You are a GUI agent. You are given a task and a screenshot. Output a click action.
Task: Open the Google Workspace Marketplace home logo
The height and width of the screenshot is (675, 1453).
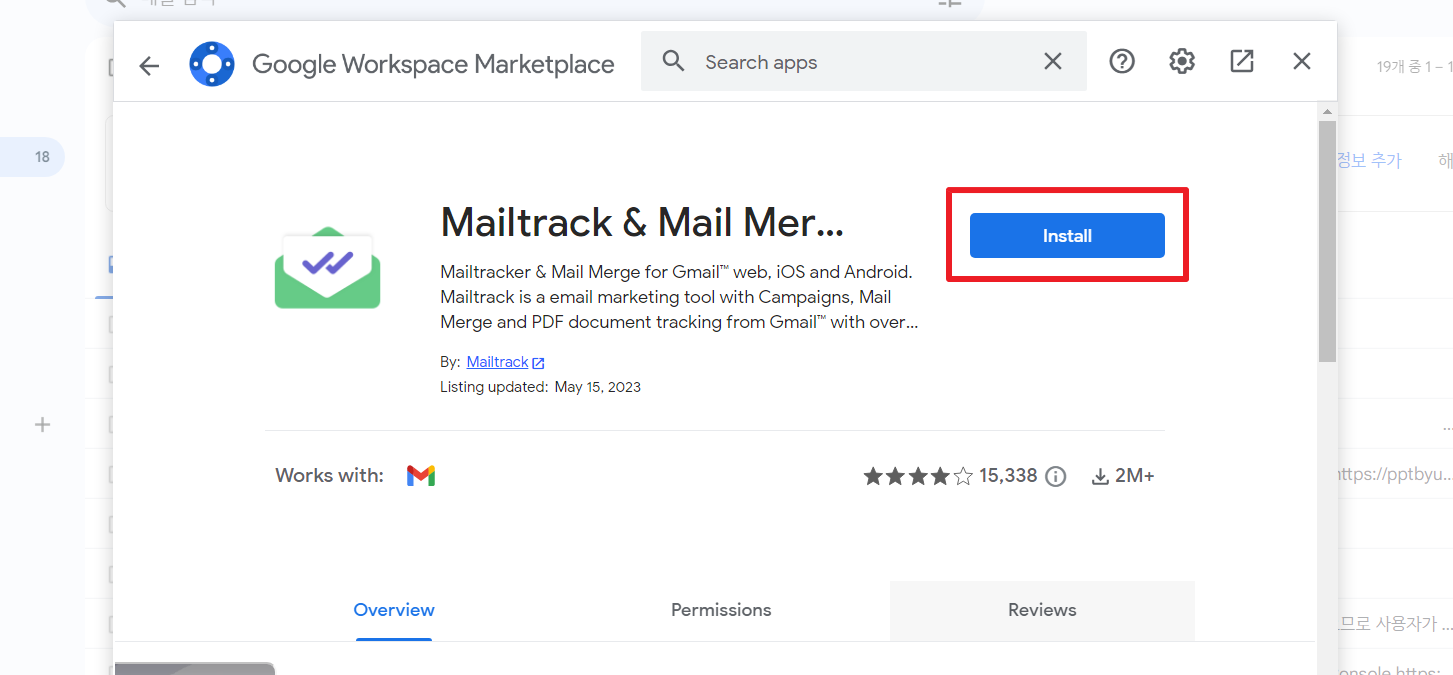(211, 62)
